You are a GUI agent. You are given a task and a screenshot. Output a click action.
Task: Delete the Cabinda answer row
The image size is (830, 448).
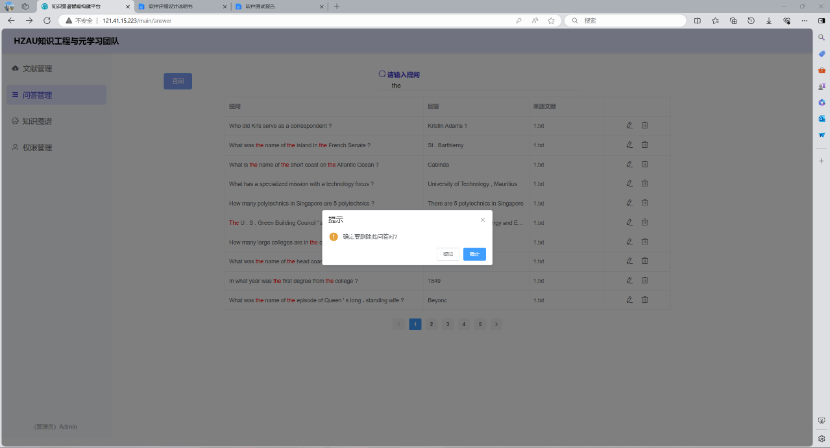[645, 164]
